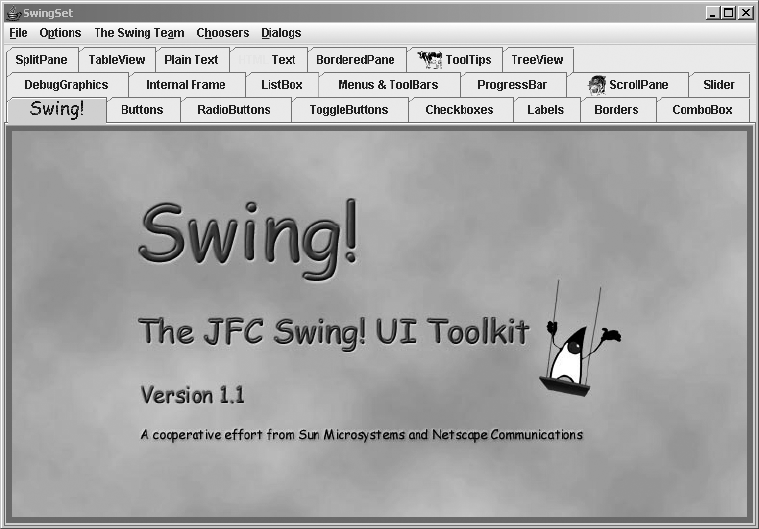Screen dimensions: 759x529
Task: Close the SwingSet window
Action: pyautogui.click(x=745, y=13)
